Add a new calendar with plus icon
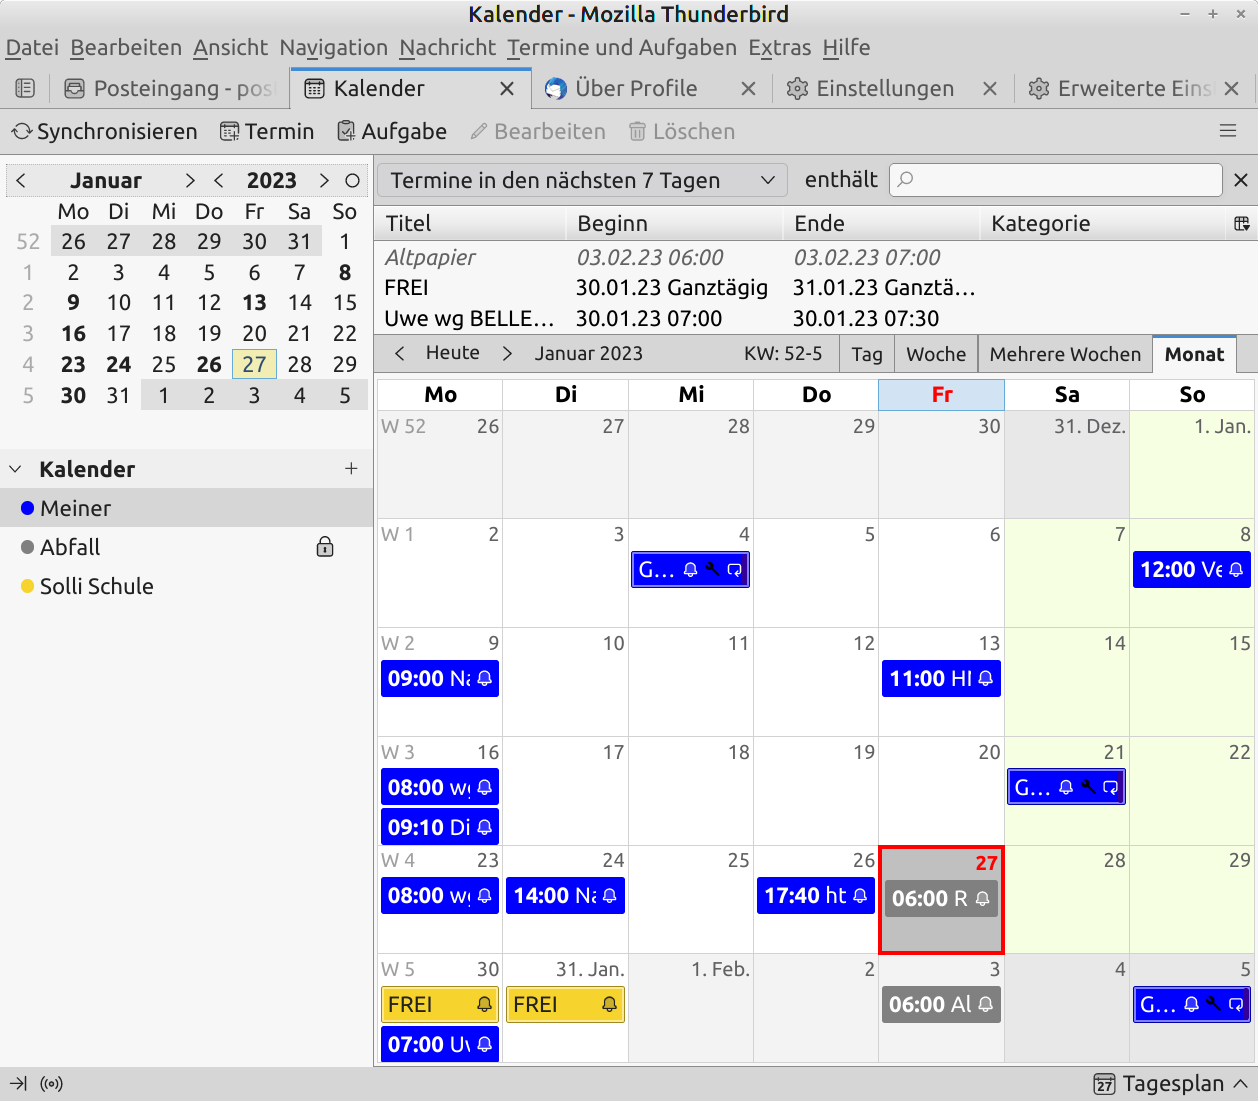 351,469
